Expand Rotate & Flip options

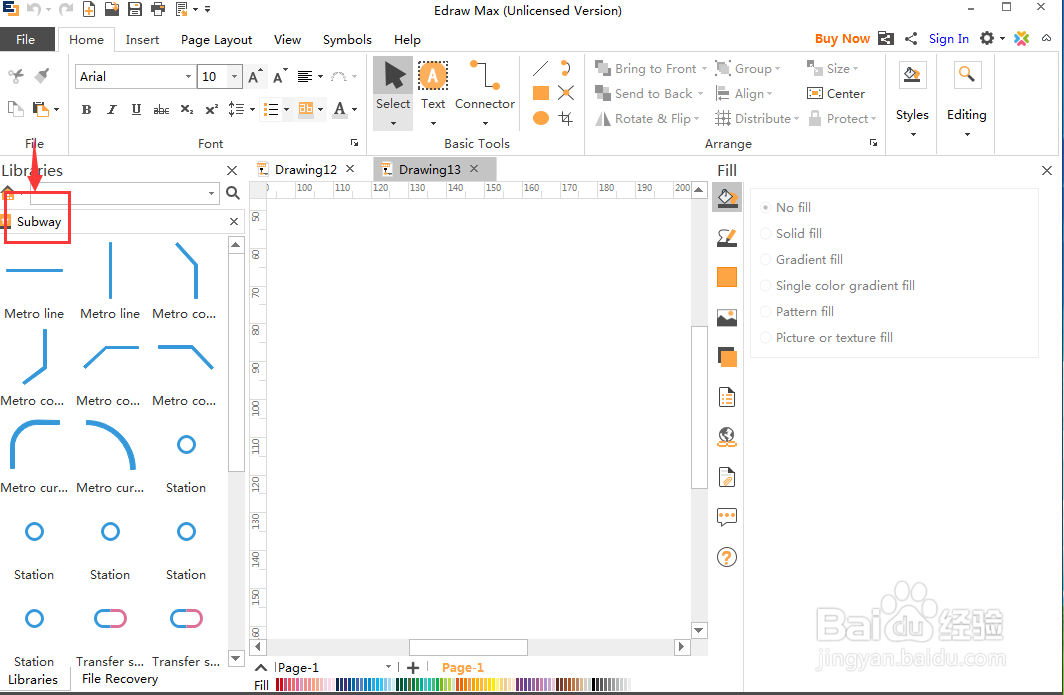[696, 119]
